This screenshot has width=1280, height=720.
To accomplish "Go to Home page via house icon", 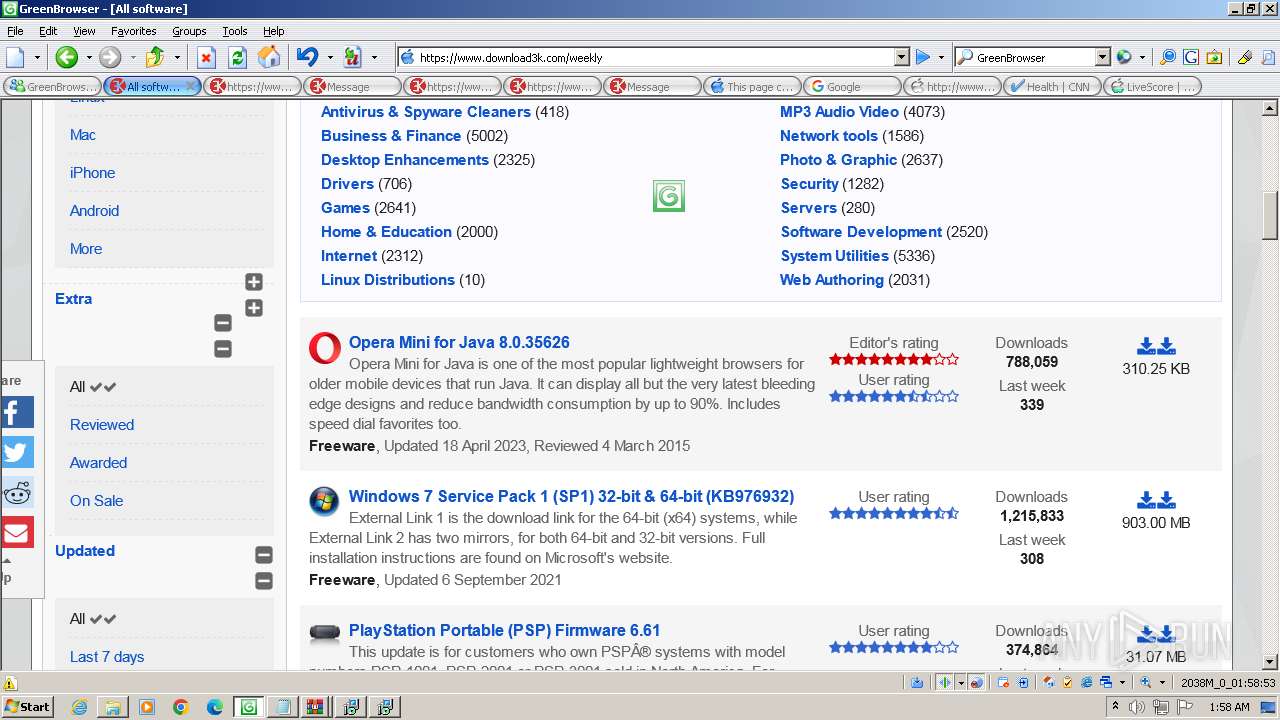I will (268, 57).
